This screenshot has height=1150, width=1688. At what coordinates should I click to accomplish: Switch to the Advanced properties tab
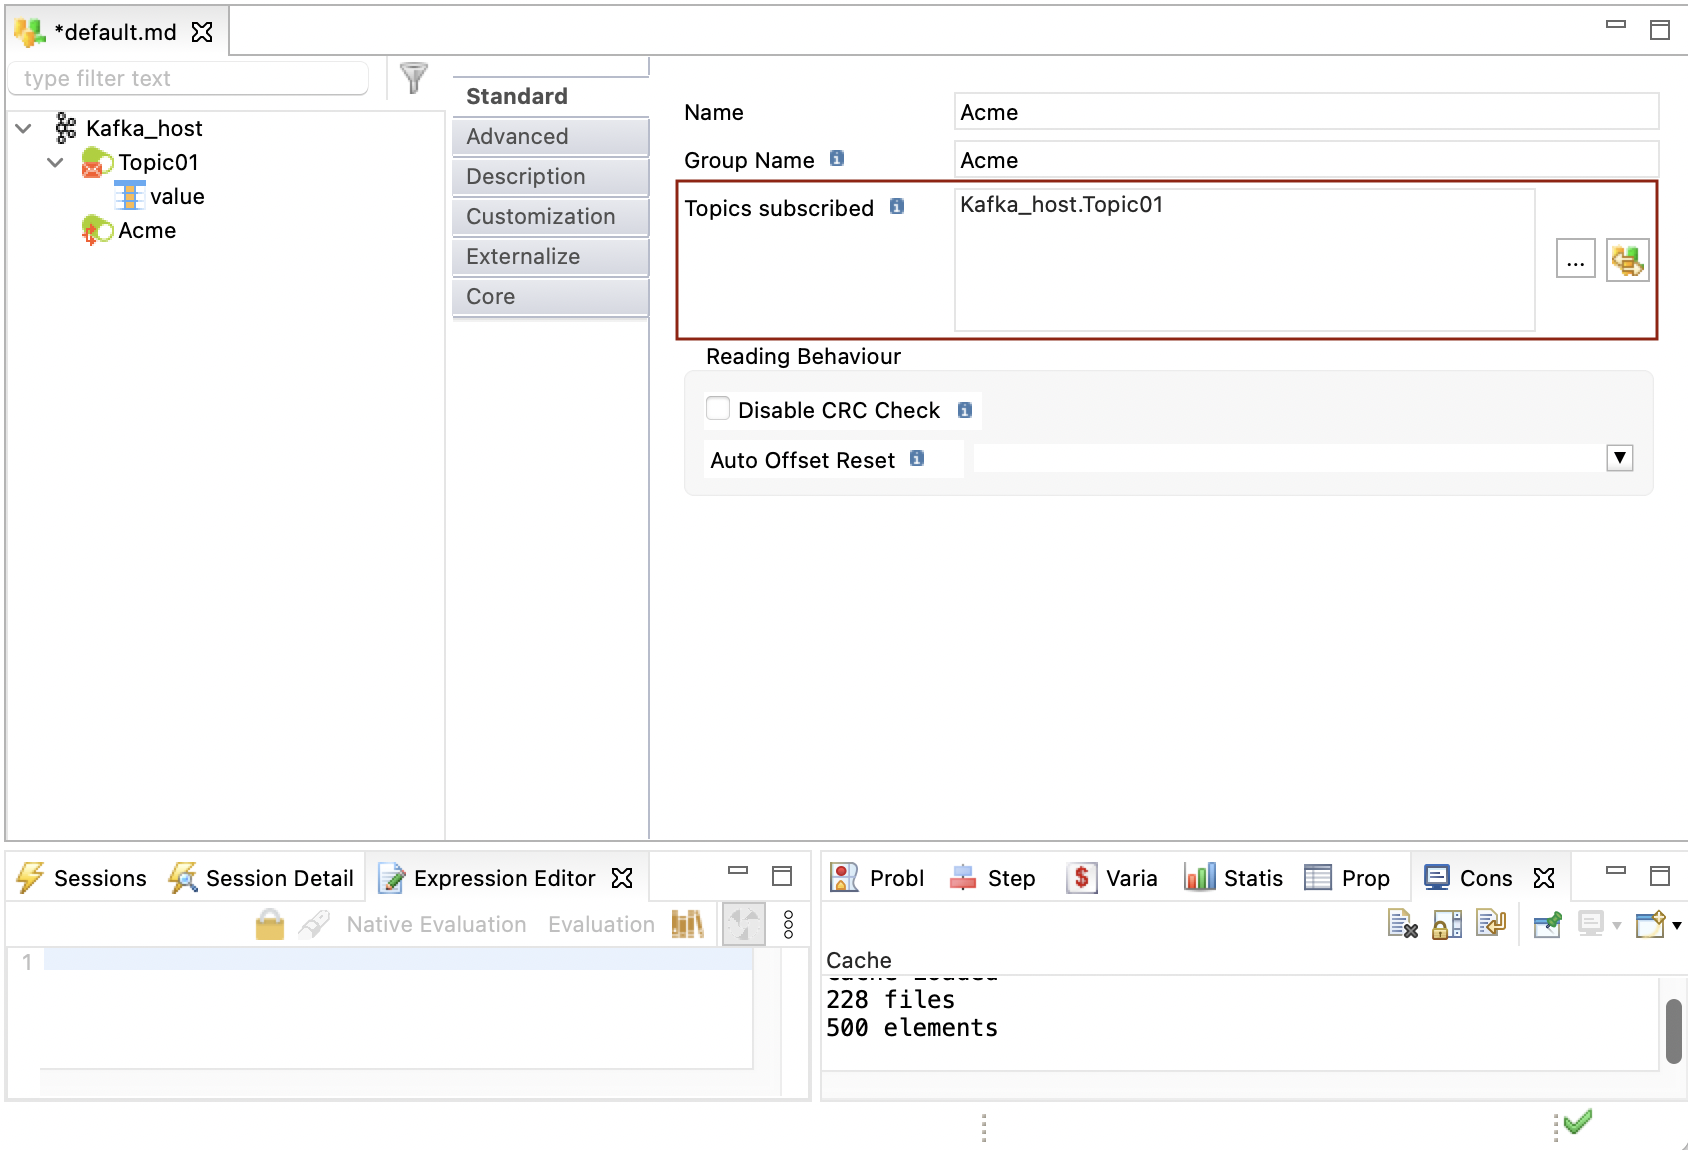[550, 137]
